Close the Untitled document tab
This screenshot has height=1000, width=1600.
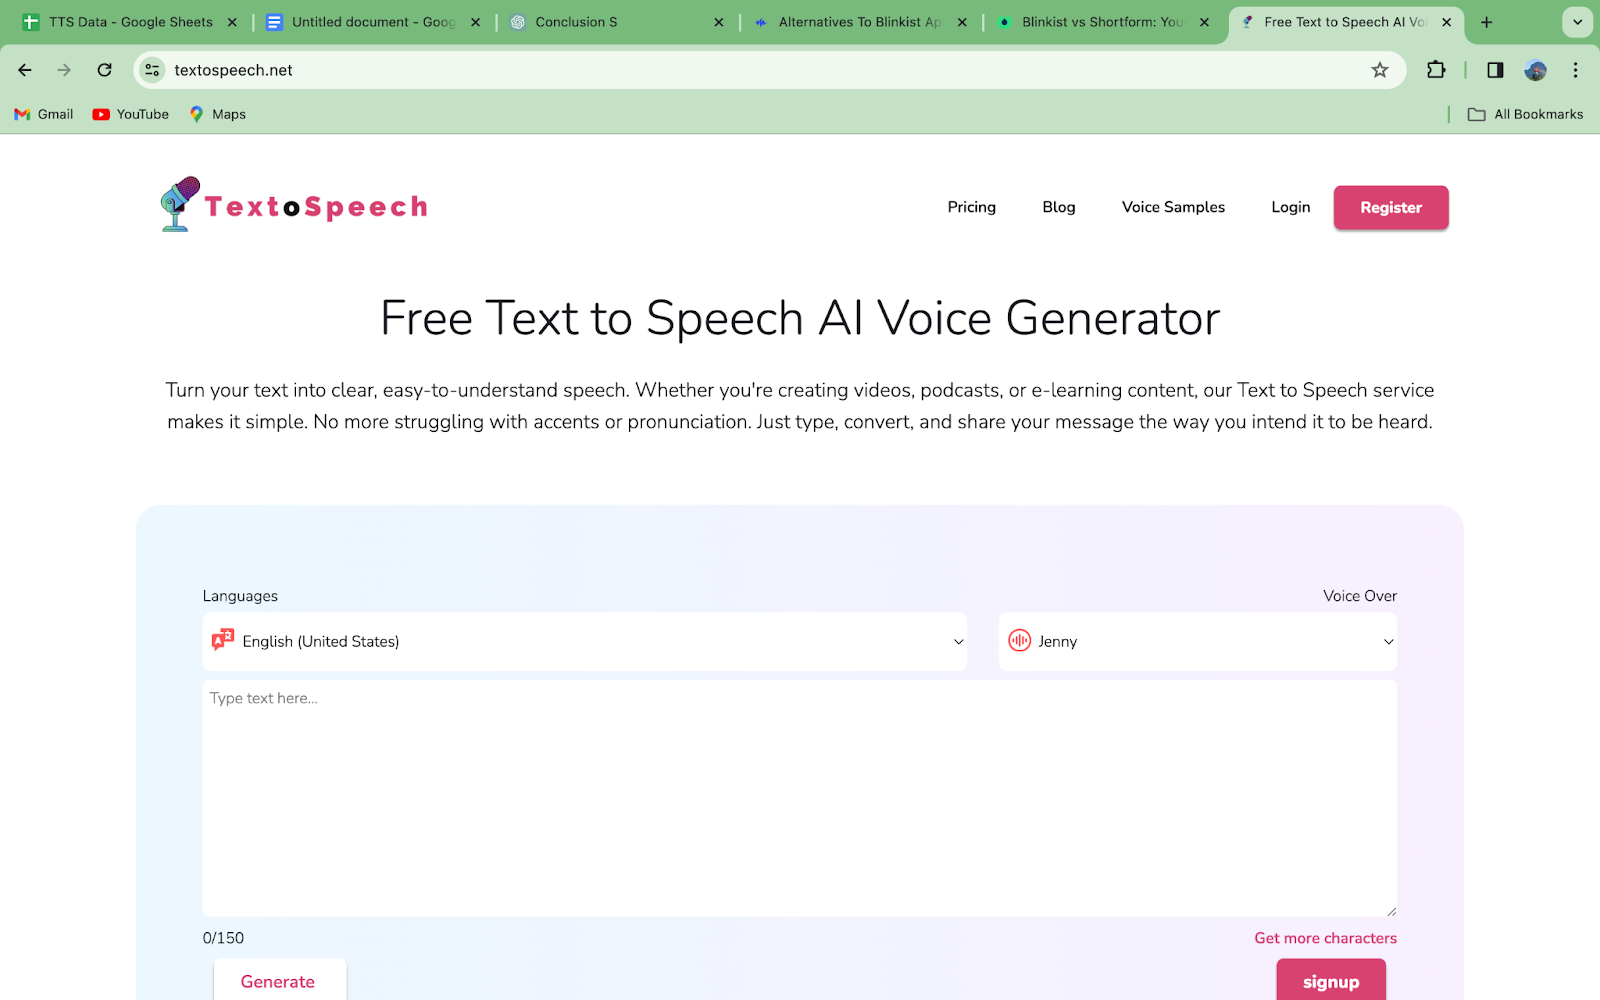coord(475,22)
